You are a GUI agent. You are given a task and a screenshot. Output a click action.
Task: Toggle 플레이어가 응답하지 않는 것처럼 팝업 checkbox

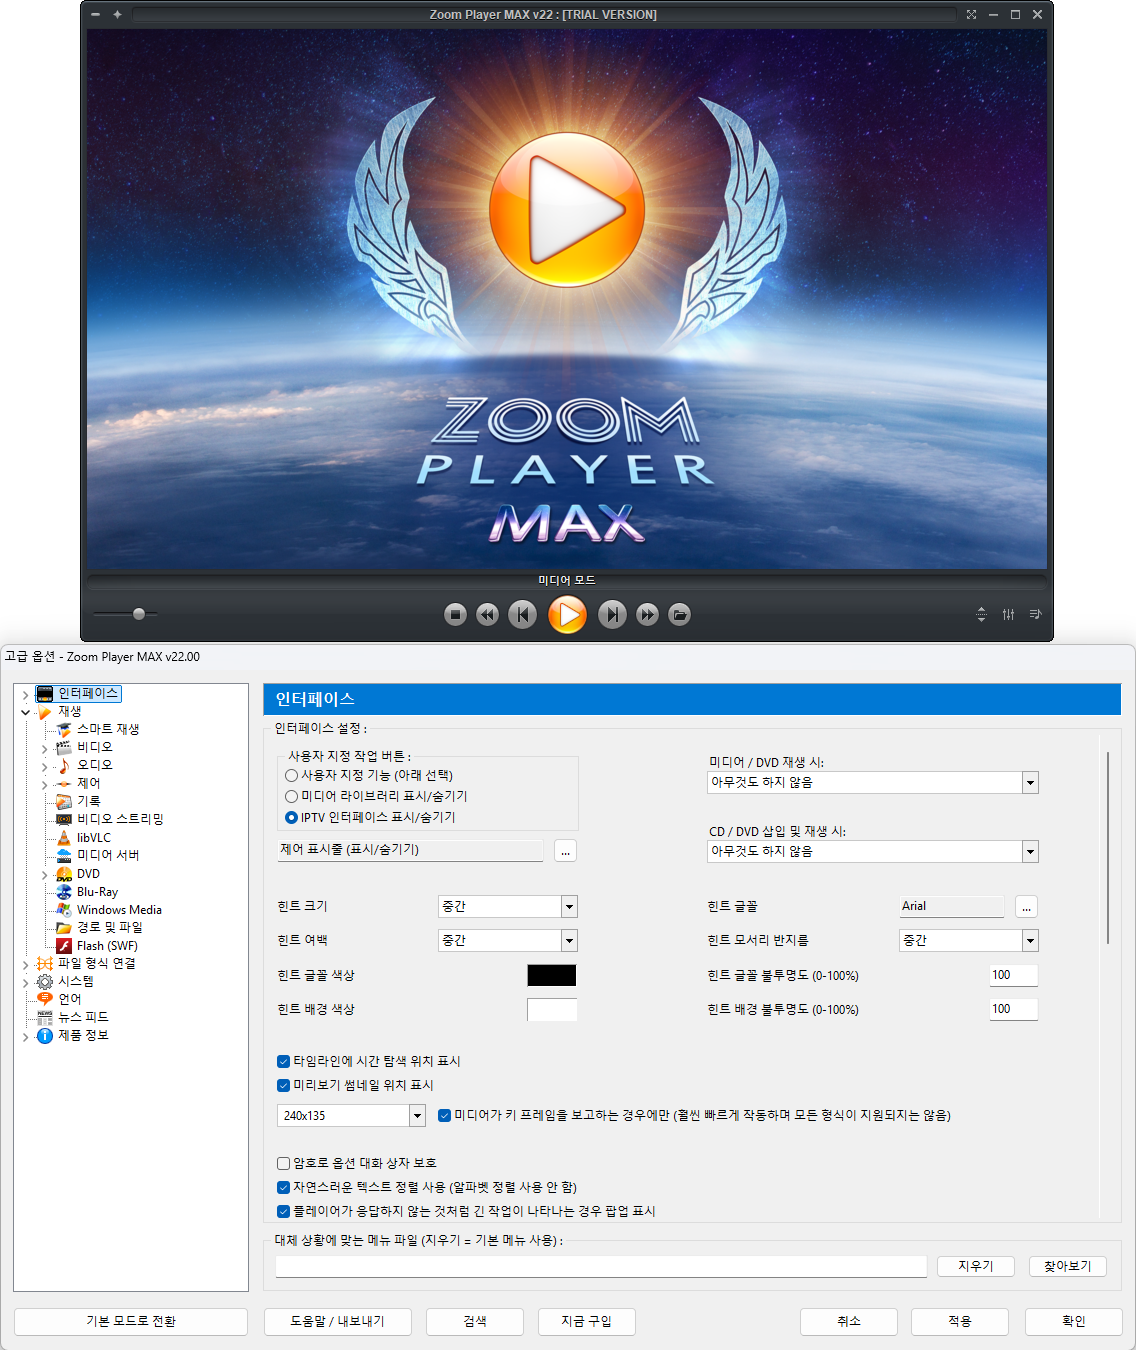click(283, 1211)
